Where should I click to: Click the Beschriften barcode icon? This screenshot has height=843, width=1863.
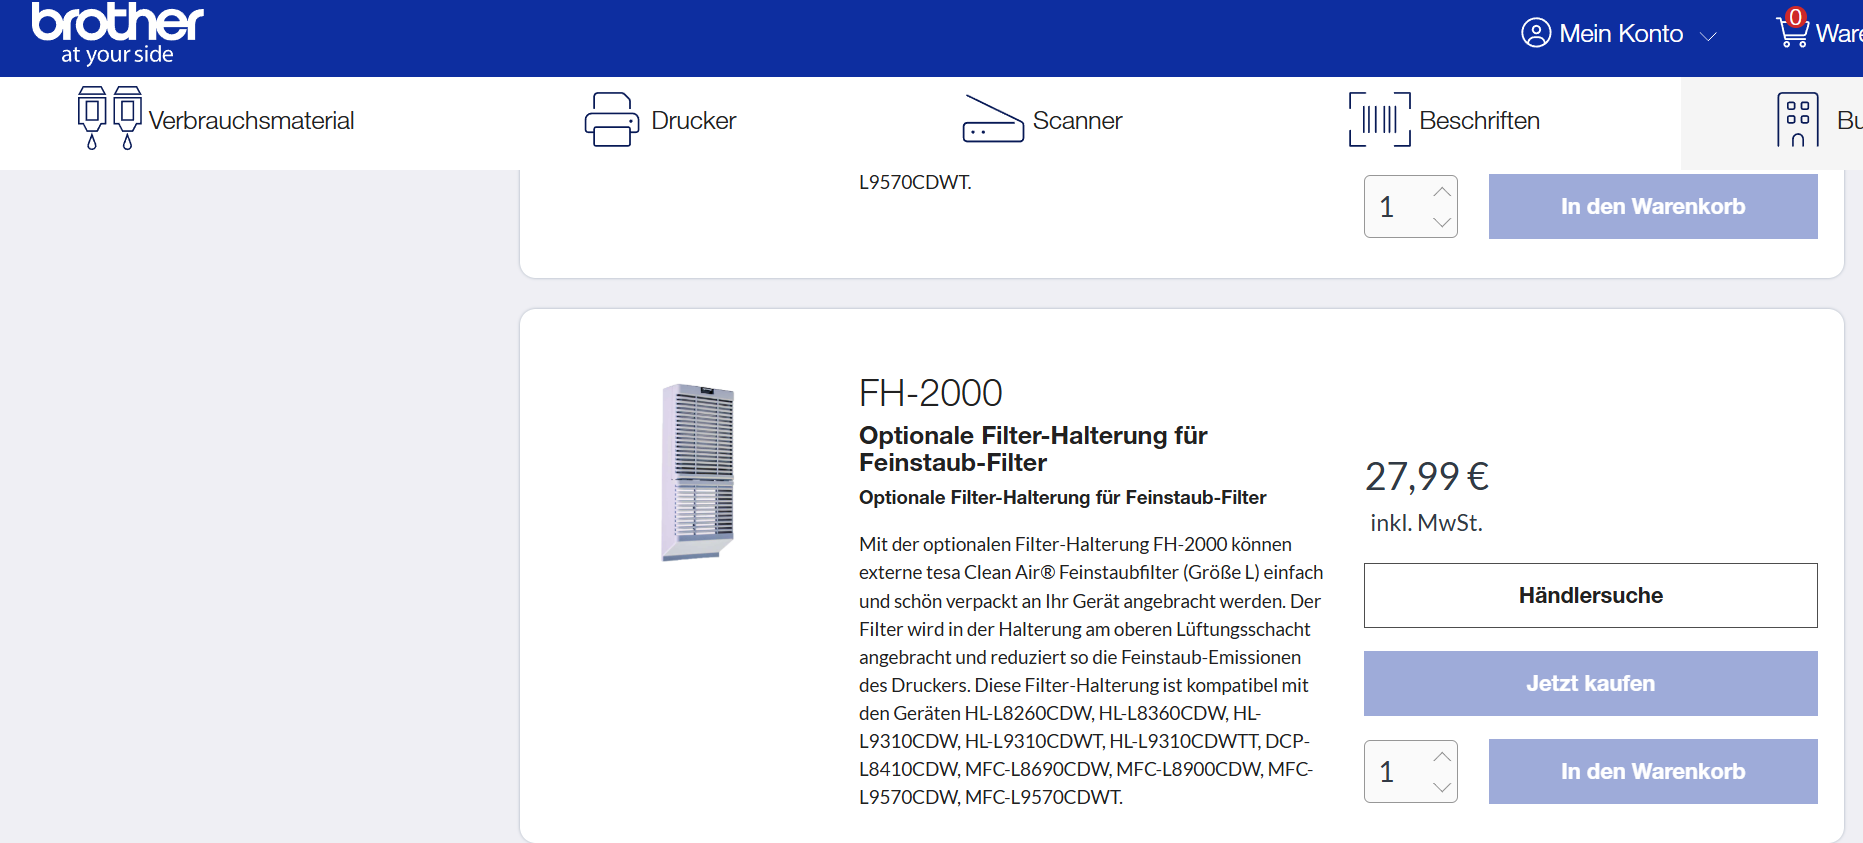pyautogui.click(x=1380, y=120)
